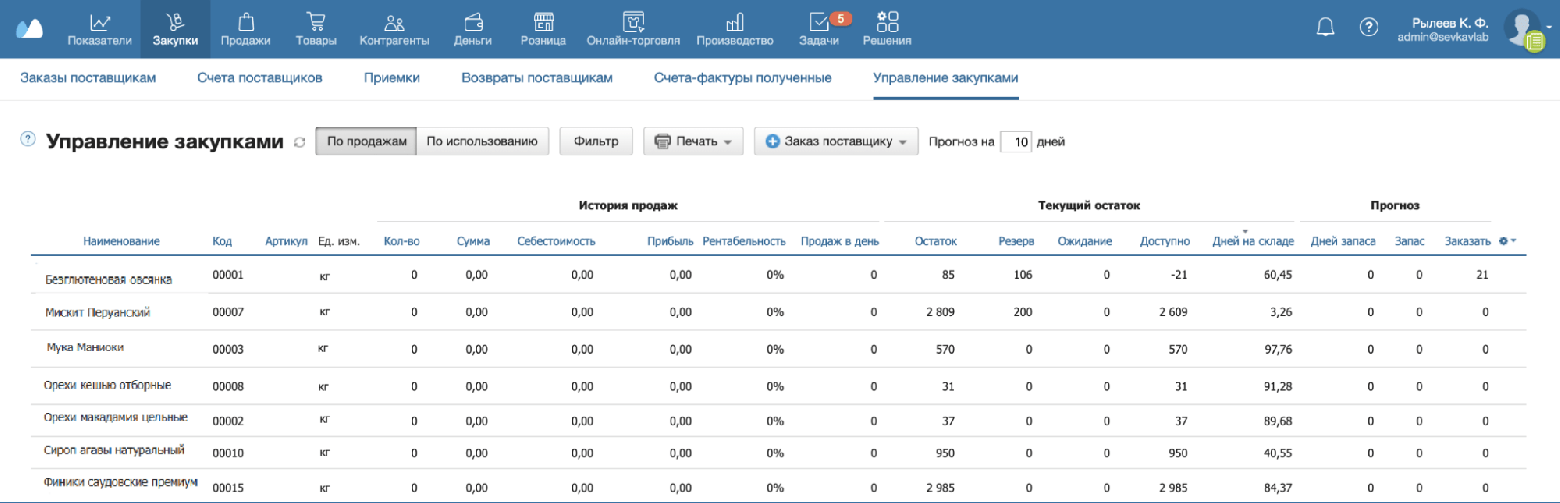Sort by Кол-во column
Viewport: 1560px width, 503px height.
coord(400,242)
